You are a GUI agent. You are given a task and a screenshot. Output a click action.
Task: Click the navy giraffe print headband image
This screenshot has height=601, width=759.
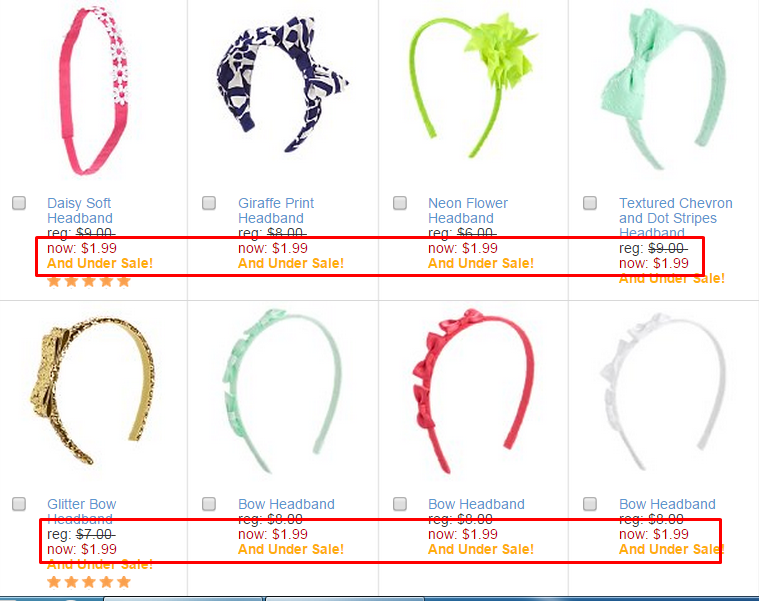coord(282,83)
